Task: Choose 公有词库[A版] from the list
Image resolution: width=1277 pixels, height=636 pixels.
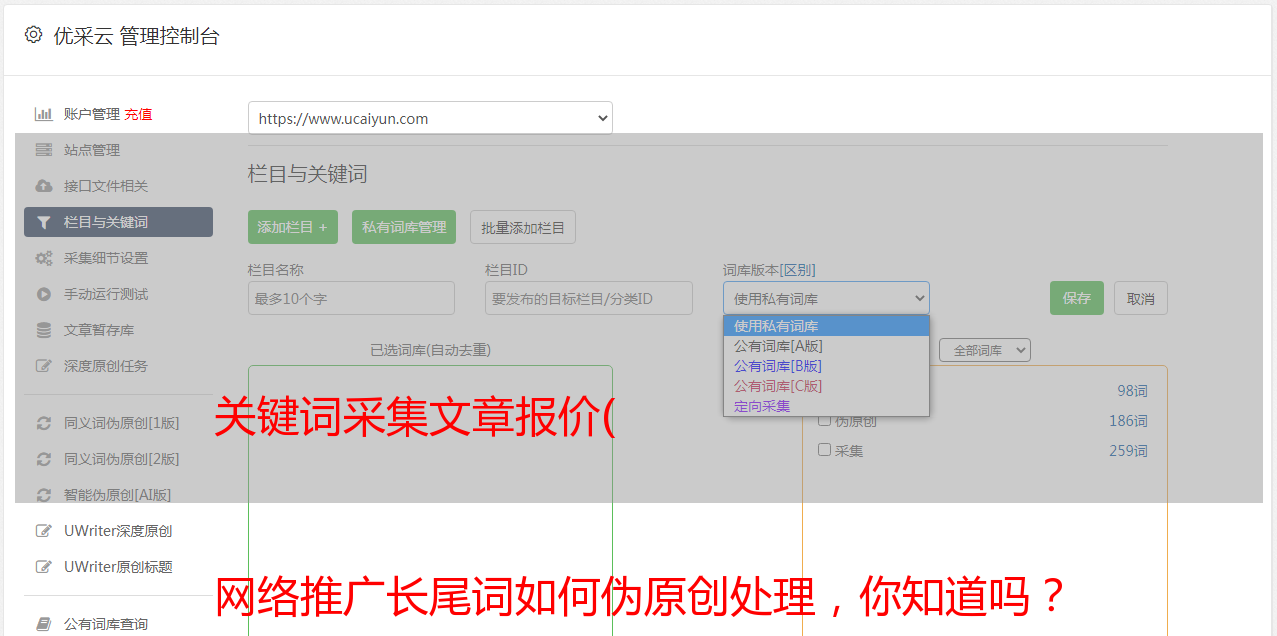Action: click(826, 346)
